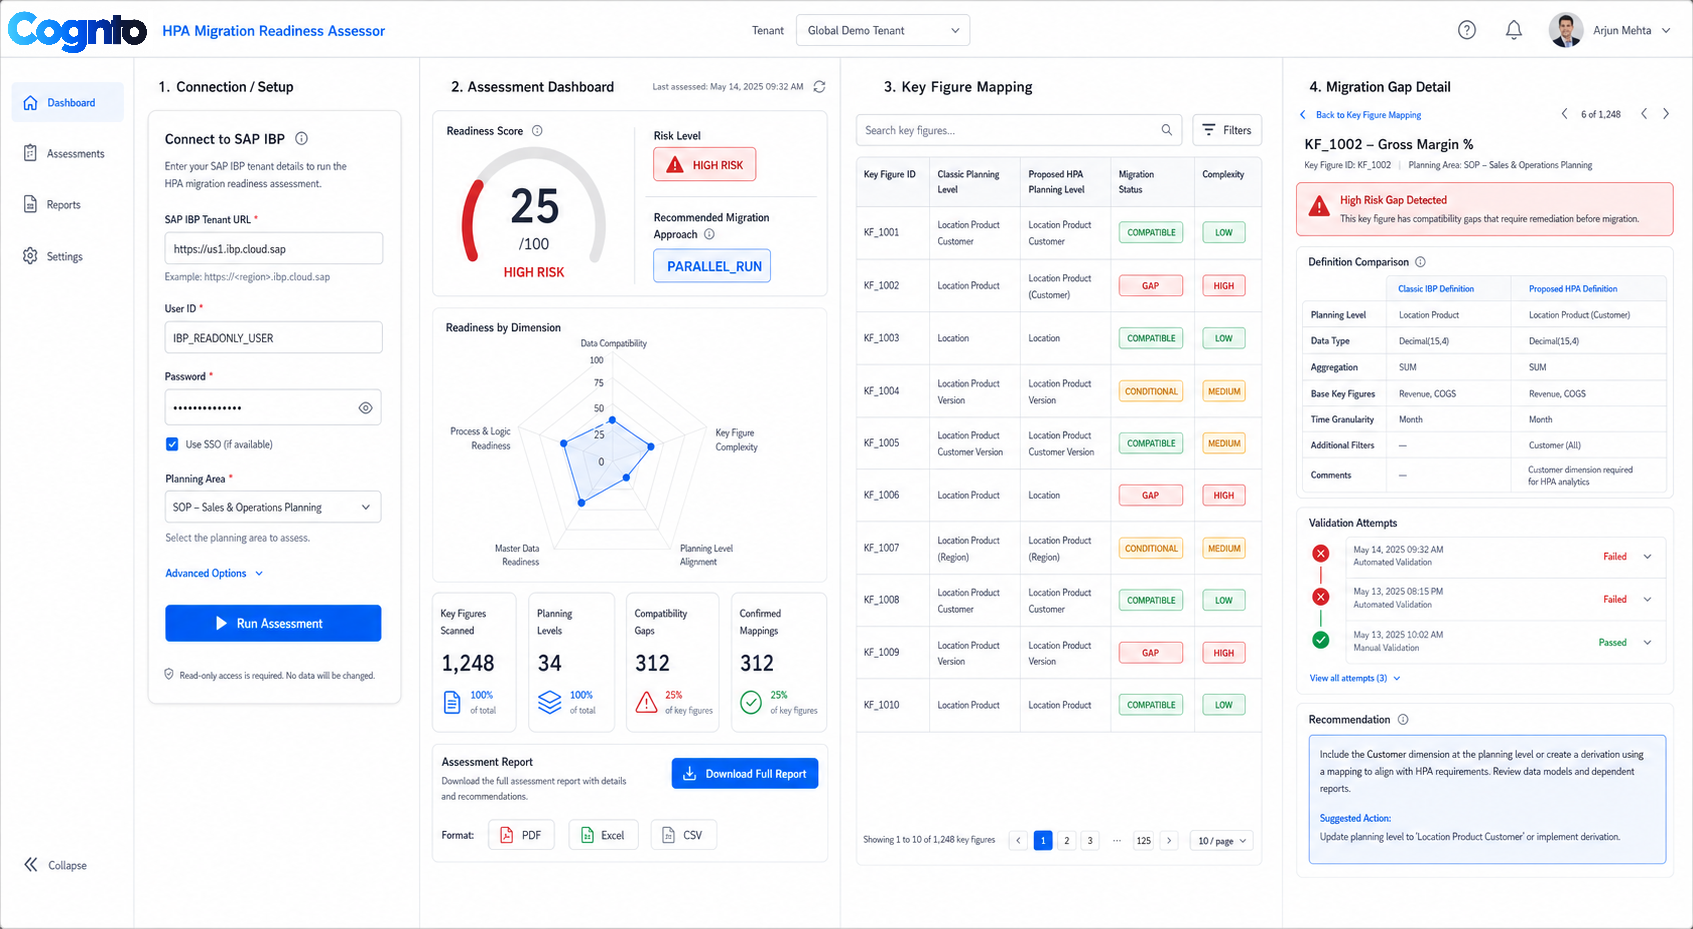Click the search magnifier in key figures search
The height and width of the screenshot is (929, 1693).
point(1166,130)
